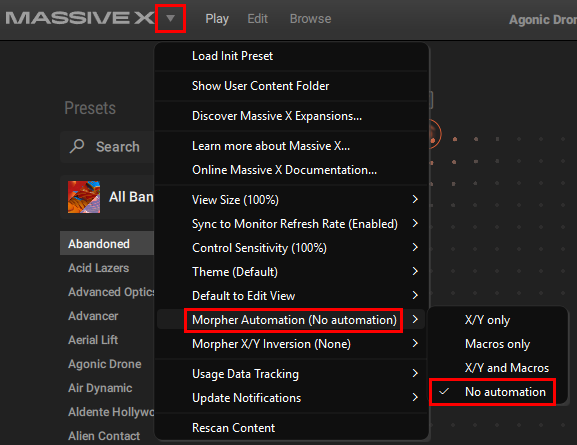
Task: Choose Show User Content Folder
Action: coord(291,86)
